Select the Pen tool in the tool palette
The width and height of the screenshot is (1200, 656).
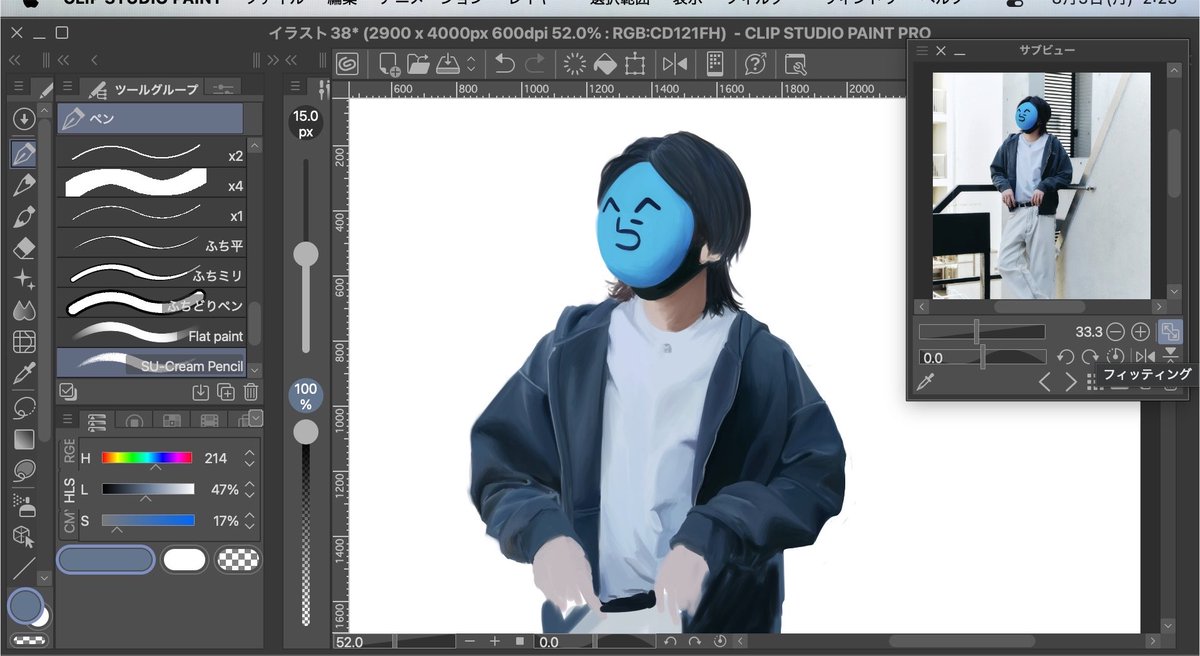point(24,153)
